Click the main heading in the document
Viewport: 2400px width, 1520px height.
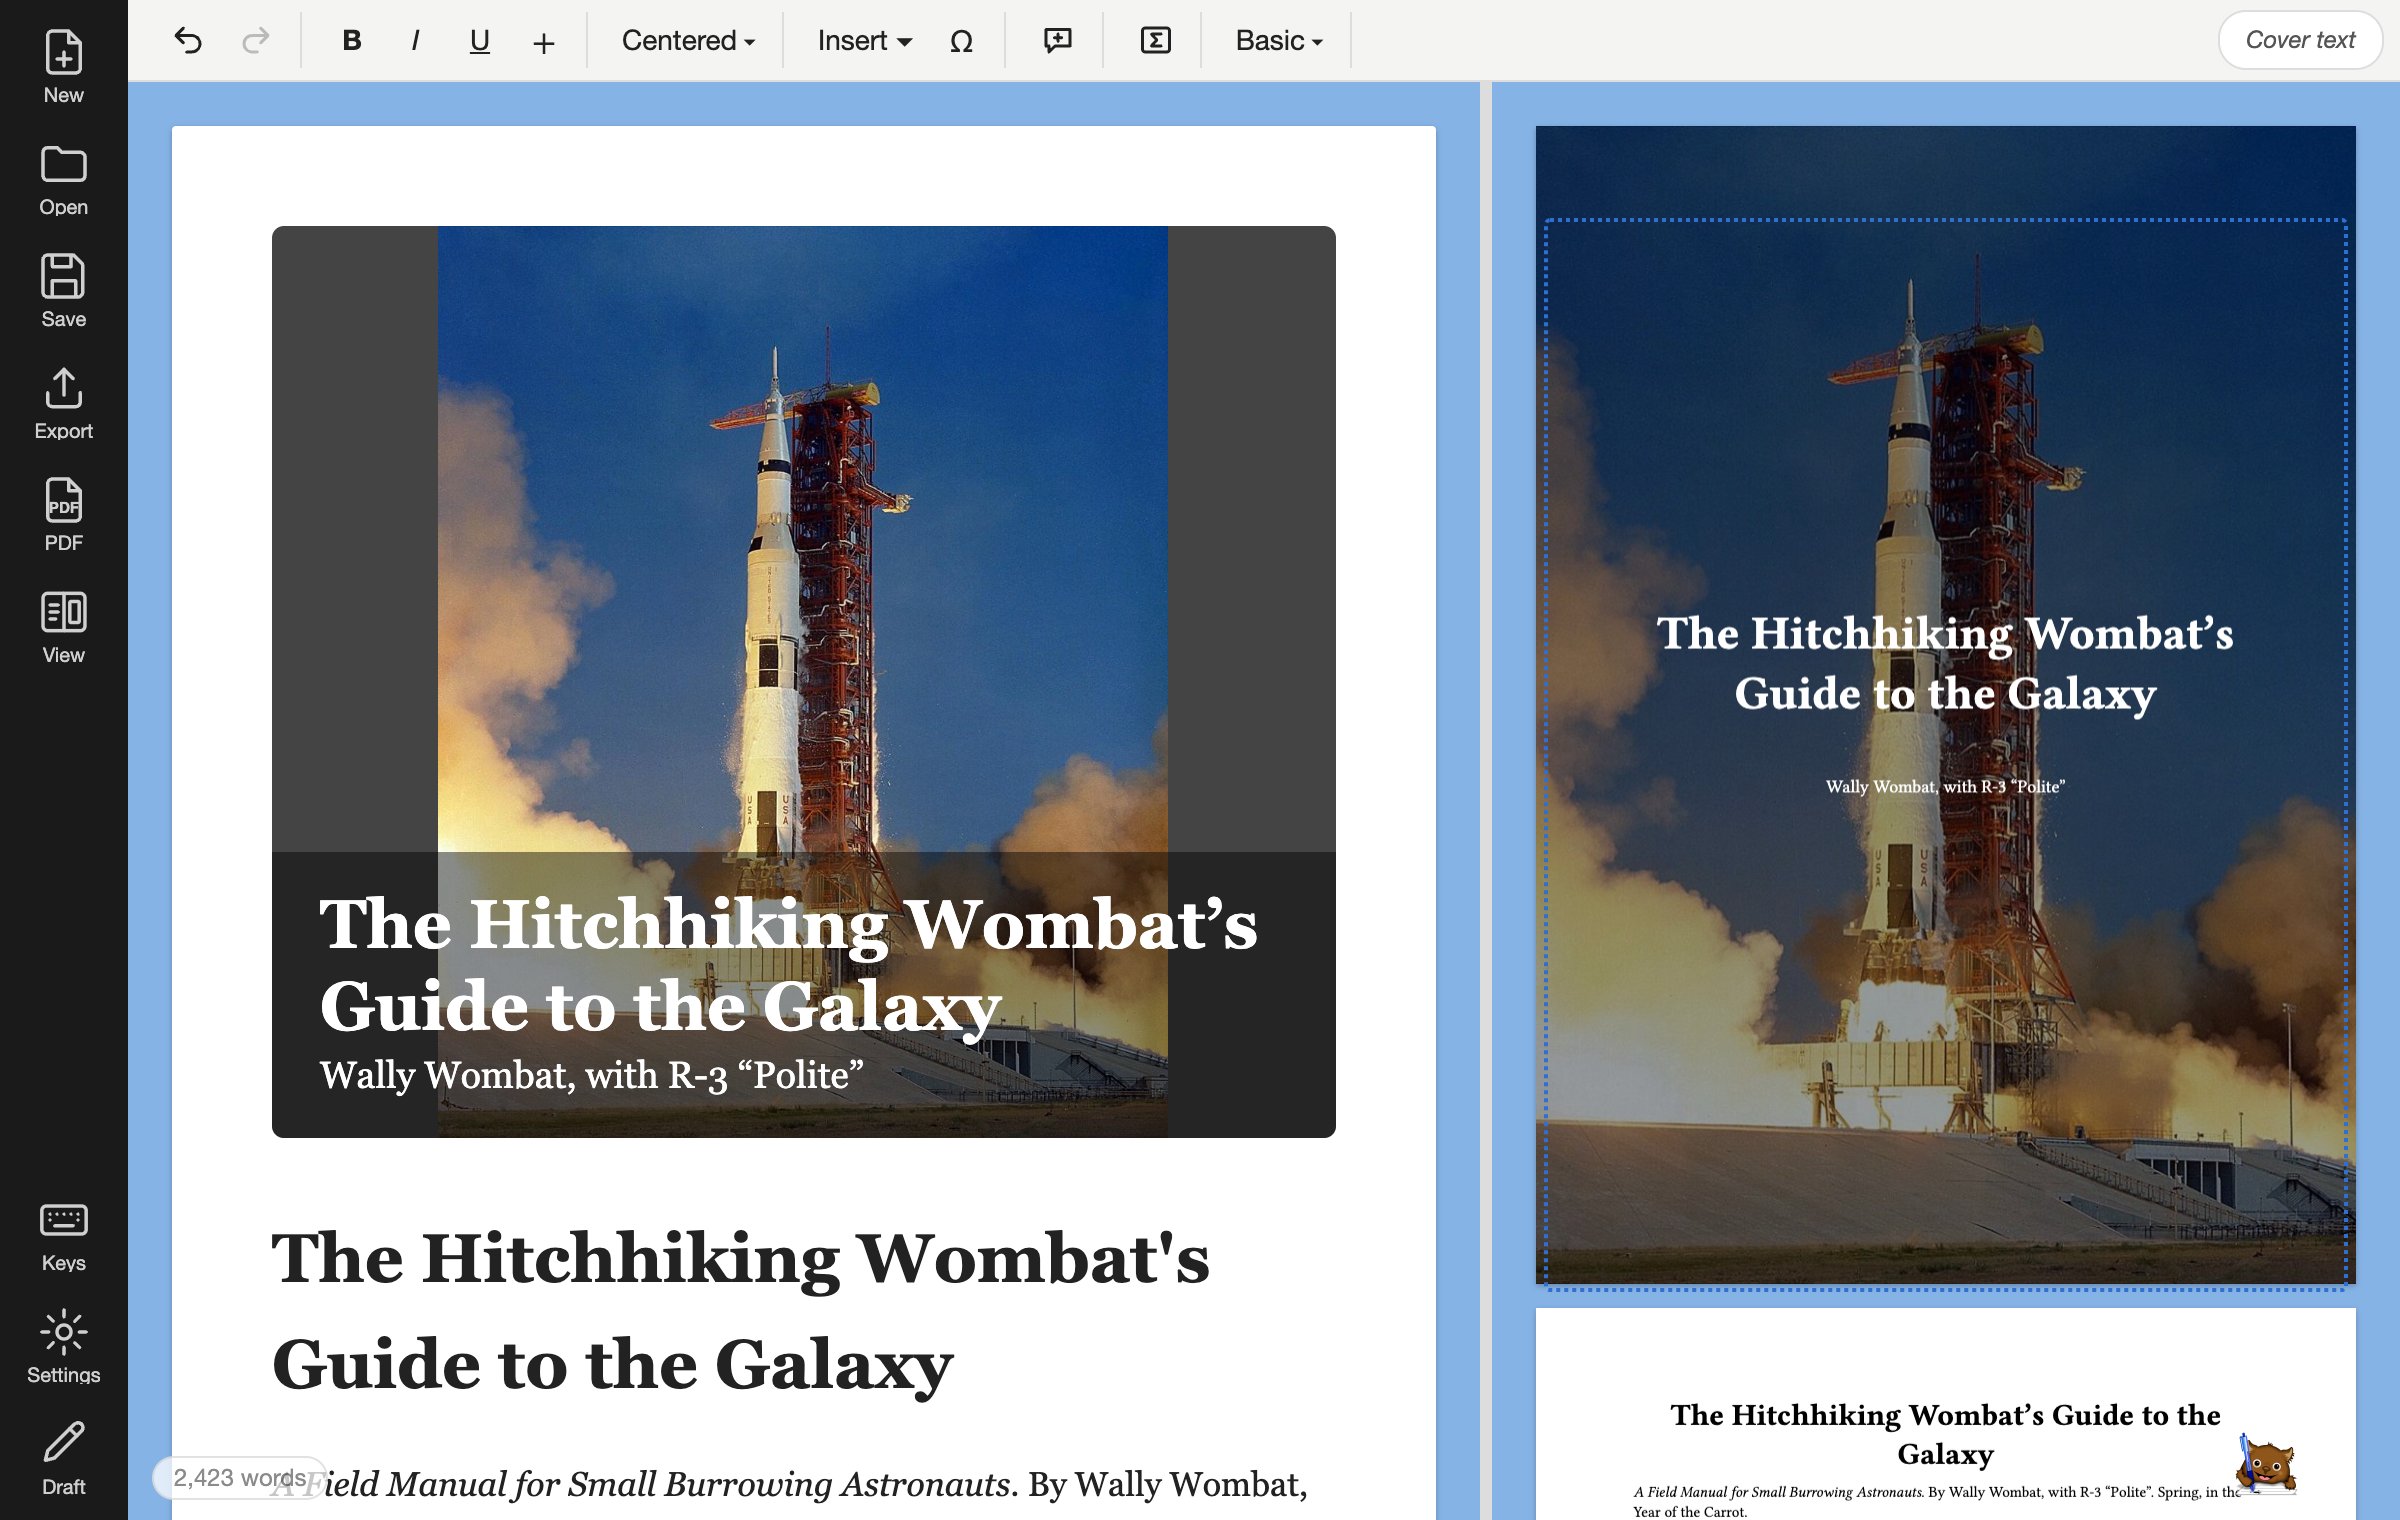tap(740, 1310)
